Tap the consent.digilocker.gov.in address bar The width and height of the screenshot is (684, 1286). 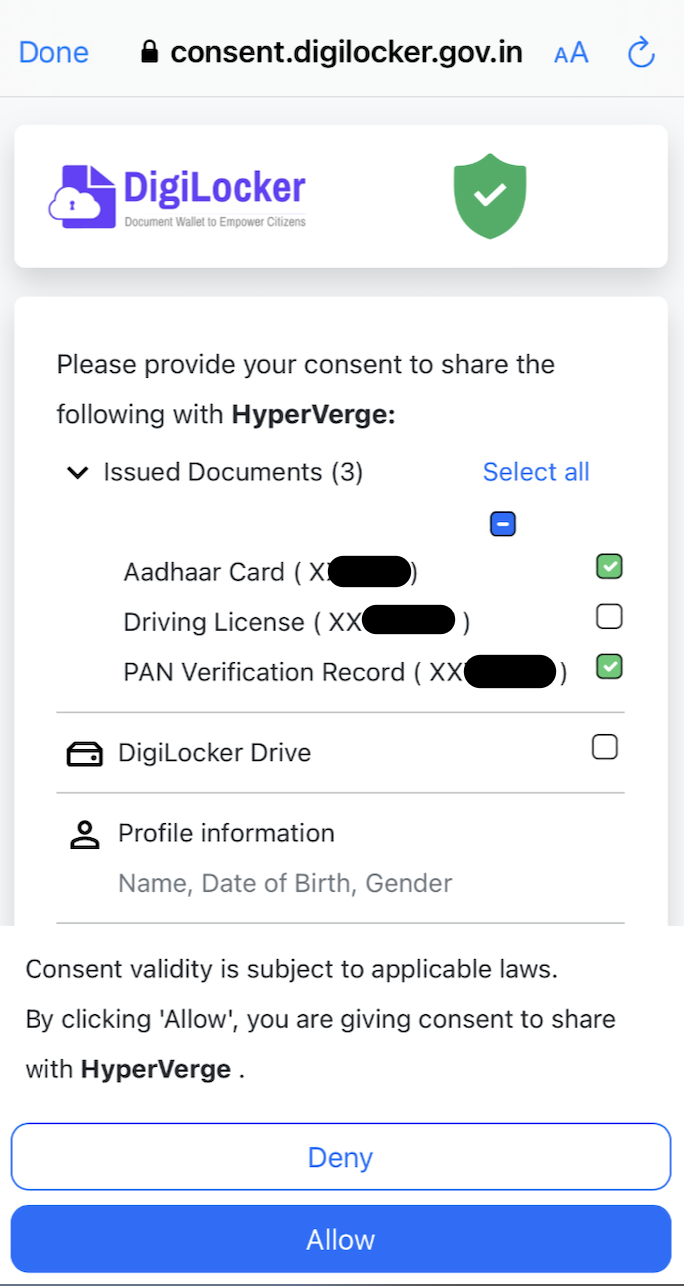point(345,52)
